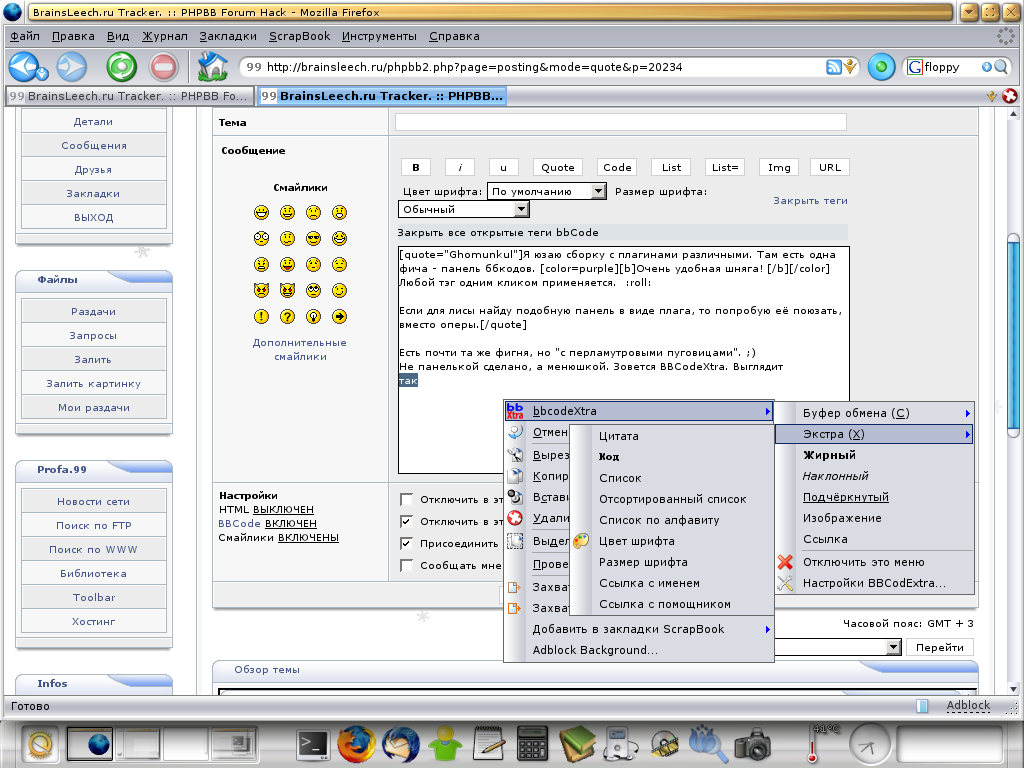Click the 'Перейти' button
The image size is (1024, 768).
[940, 647]
